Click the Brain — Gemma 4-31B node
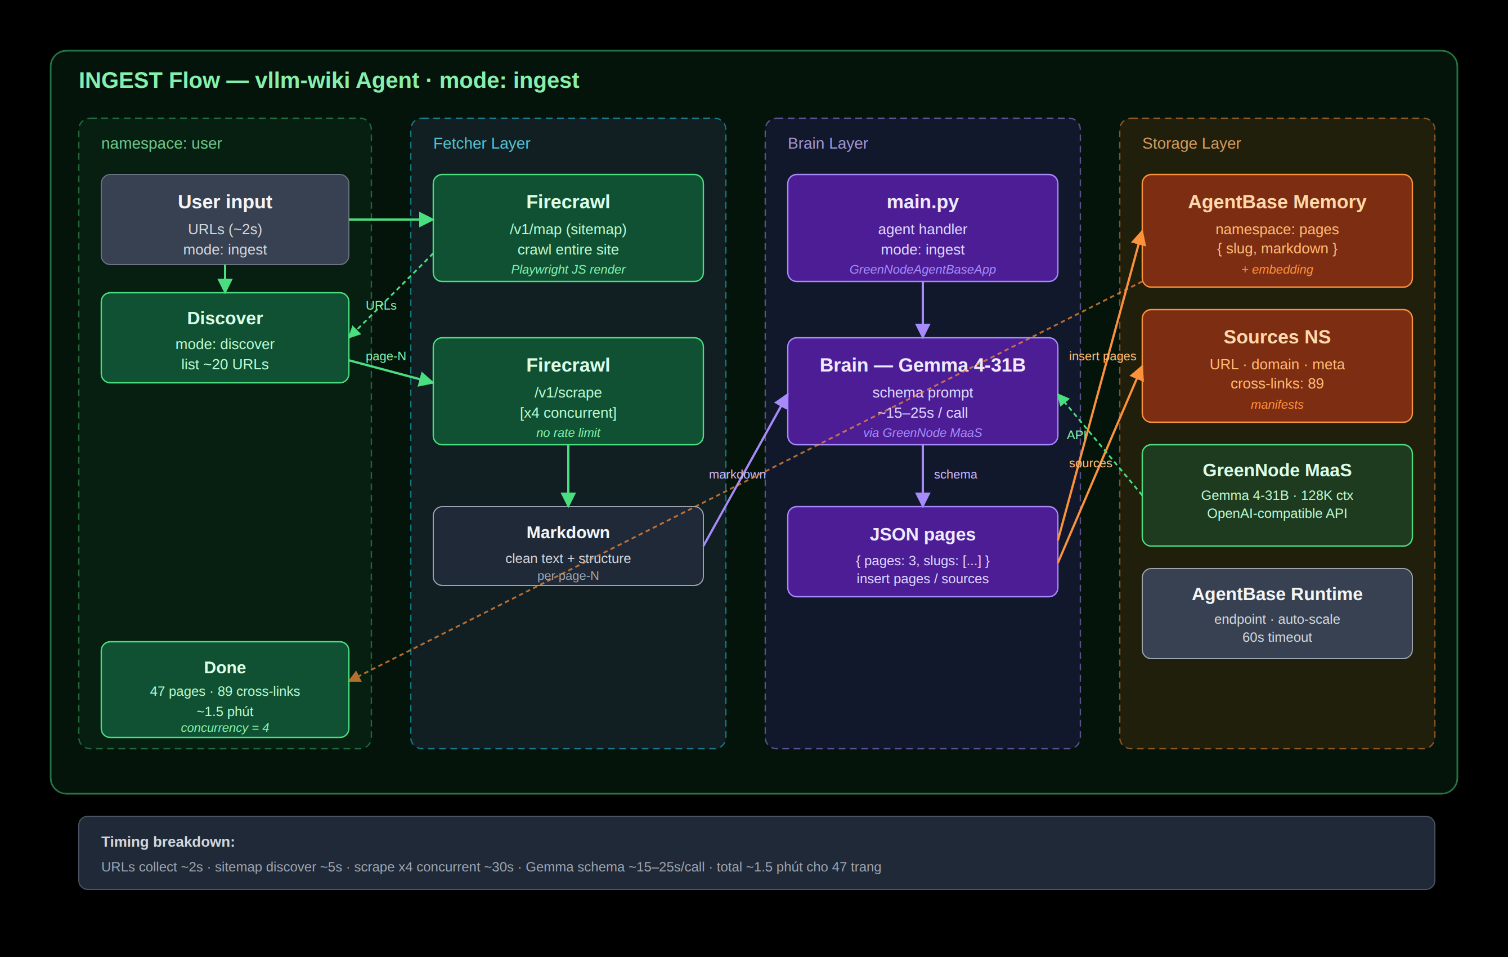This screenshot has width=1508, height=957. point(922,391)
